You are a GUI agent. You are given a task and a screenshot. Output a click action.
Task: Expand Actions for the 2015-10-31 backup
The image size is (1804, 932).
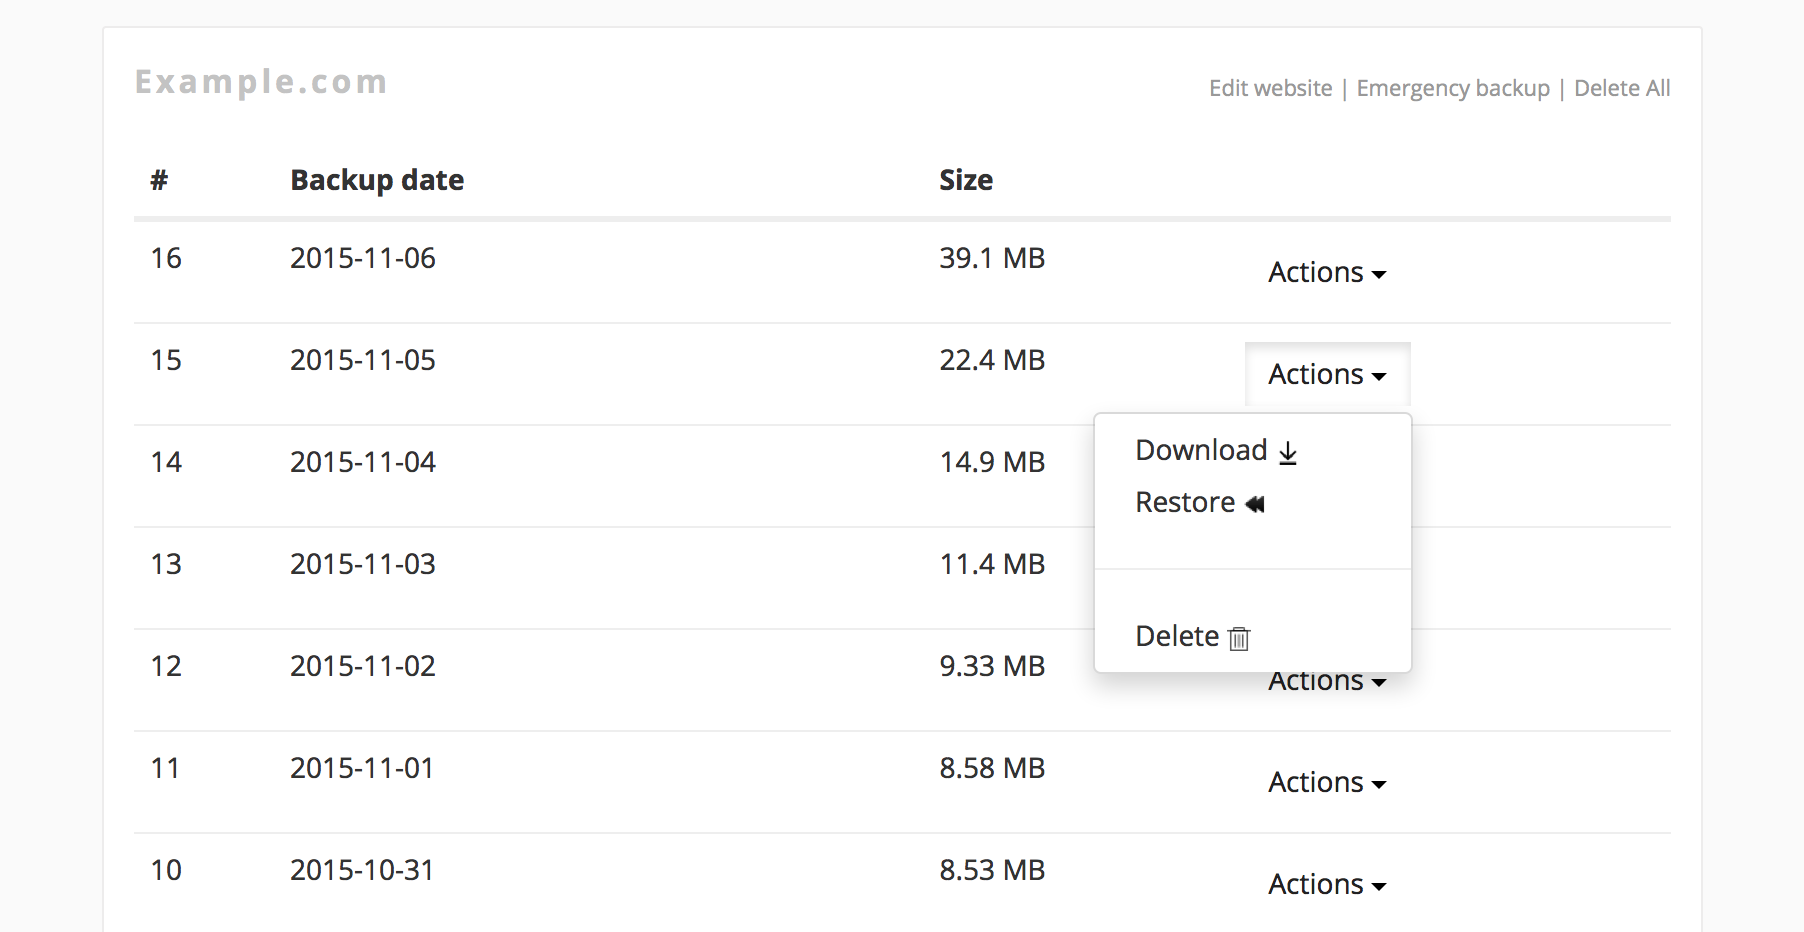[x=1326, y=885]
